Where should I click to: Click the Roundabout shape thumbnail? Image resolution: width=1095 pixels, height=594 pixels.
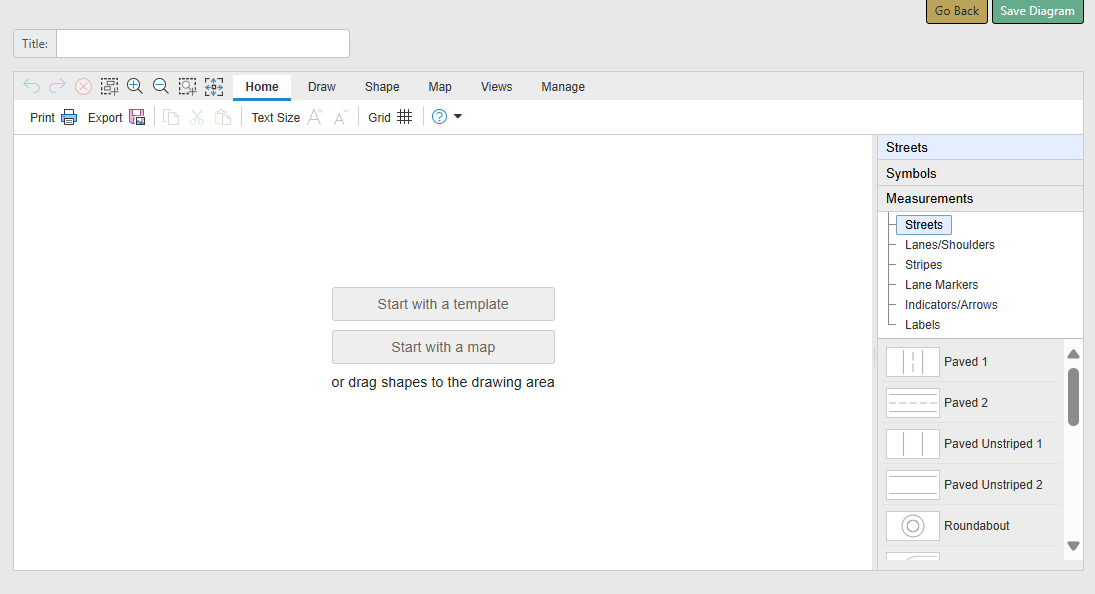click(x=912, y=526)
